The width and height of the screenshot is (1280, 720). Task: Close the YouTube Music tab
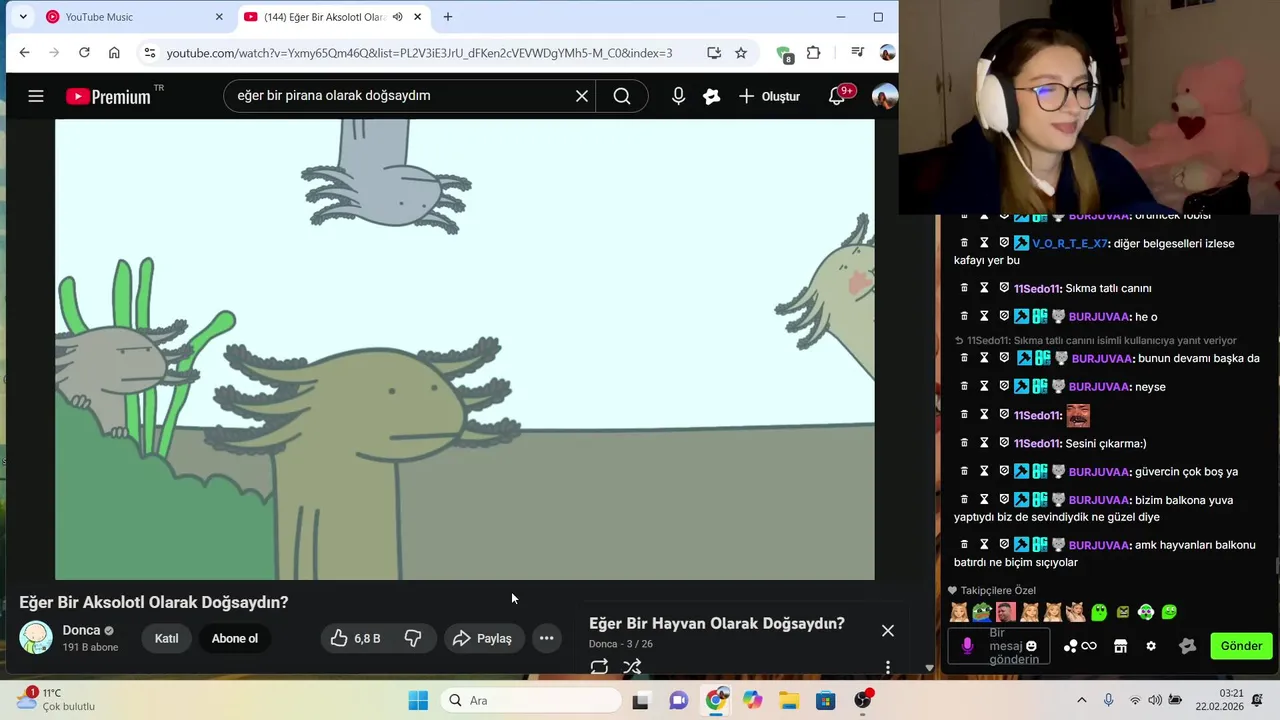(x=219, y=17)
